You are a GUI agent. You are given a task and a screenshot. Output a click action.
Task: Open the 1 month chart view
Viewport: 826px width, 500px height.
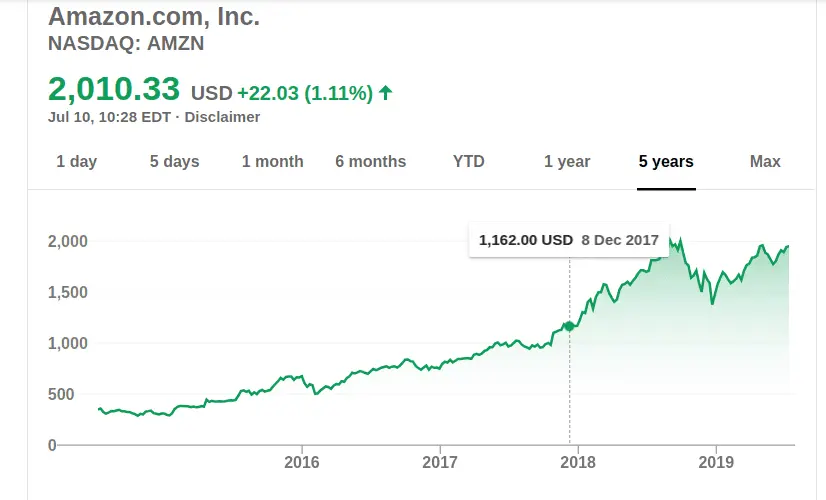tap(272, 161)
